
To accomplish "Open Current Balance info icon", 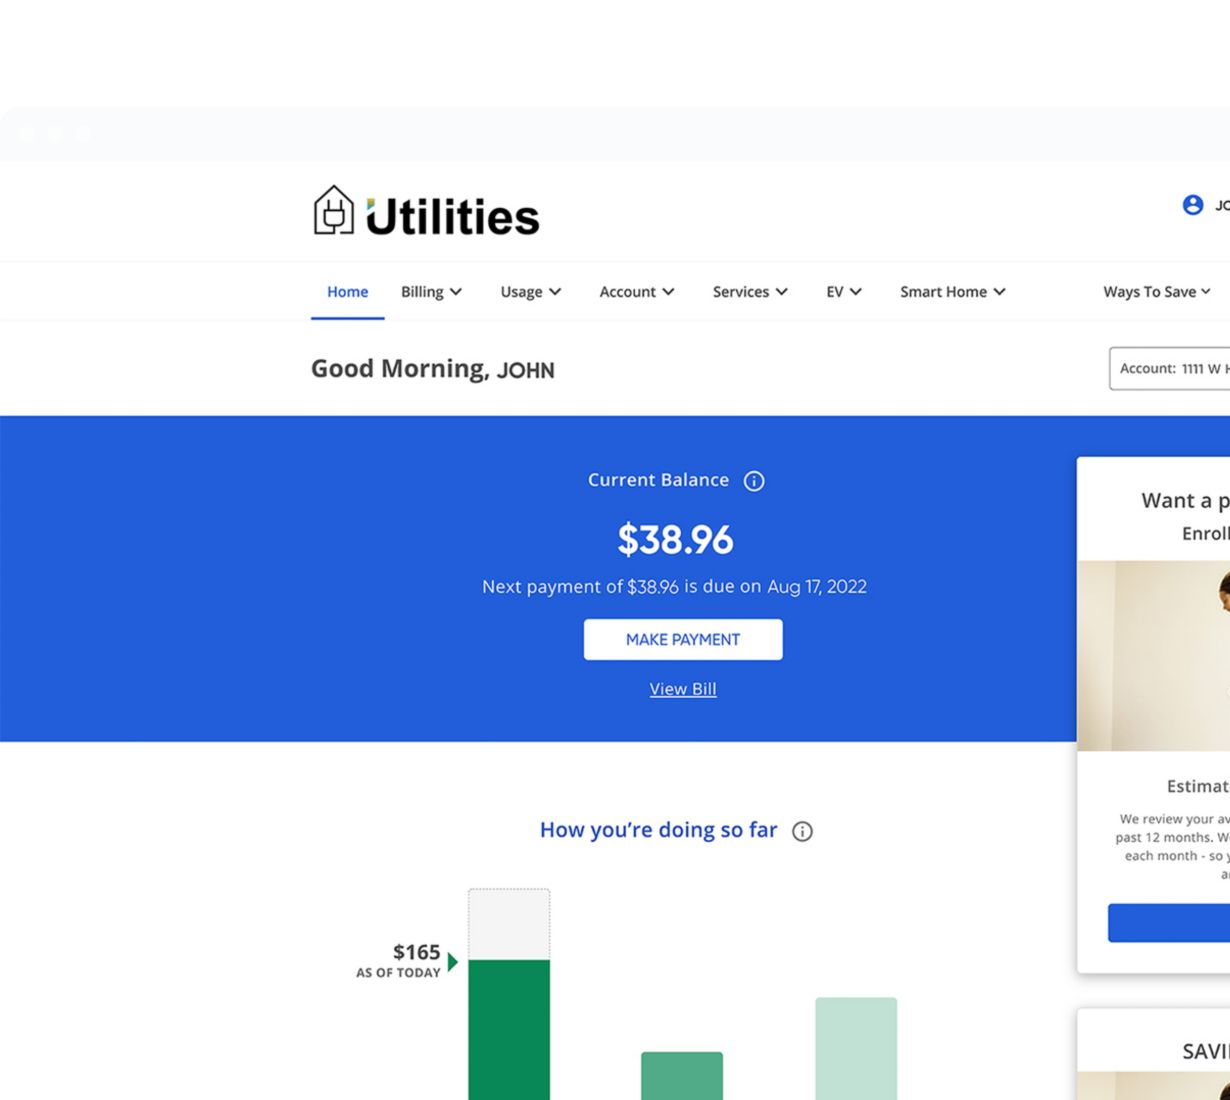I will pyautogui.click(x=754, y=481).
